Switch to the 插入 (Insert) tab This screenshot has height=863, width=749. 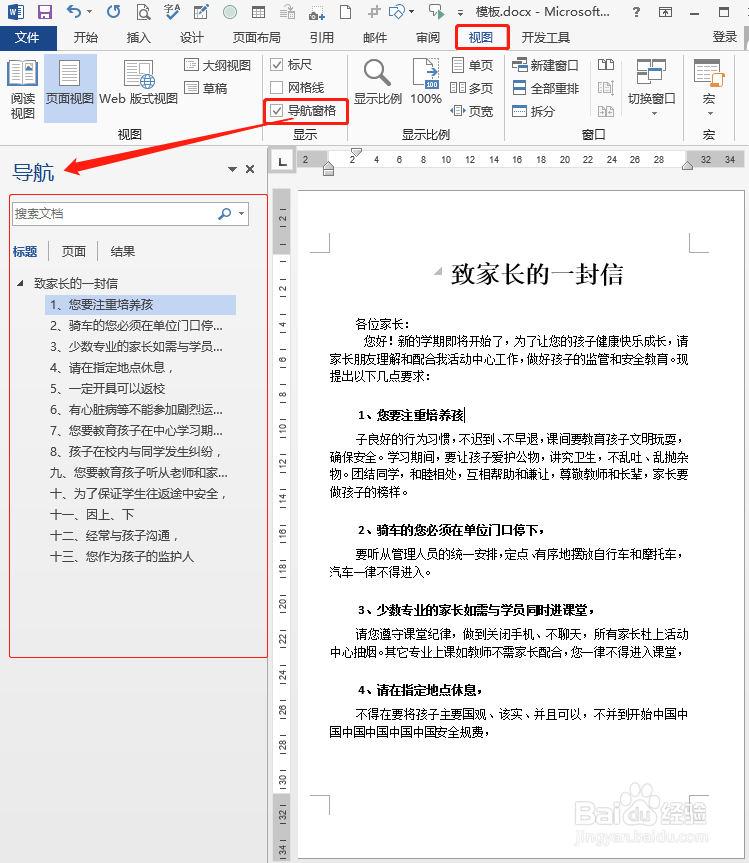[139, 37]
